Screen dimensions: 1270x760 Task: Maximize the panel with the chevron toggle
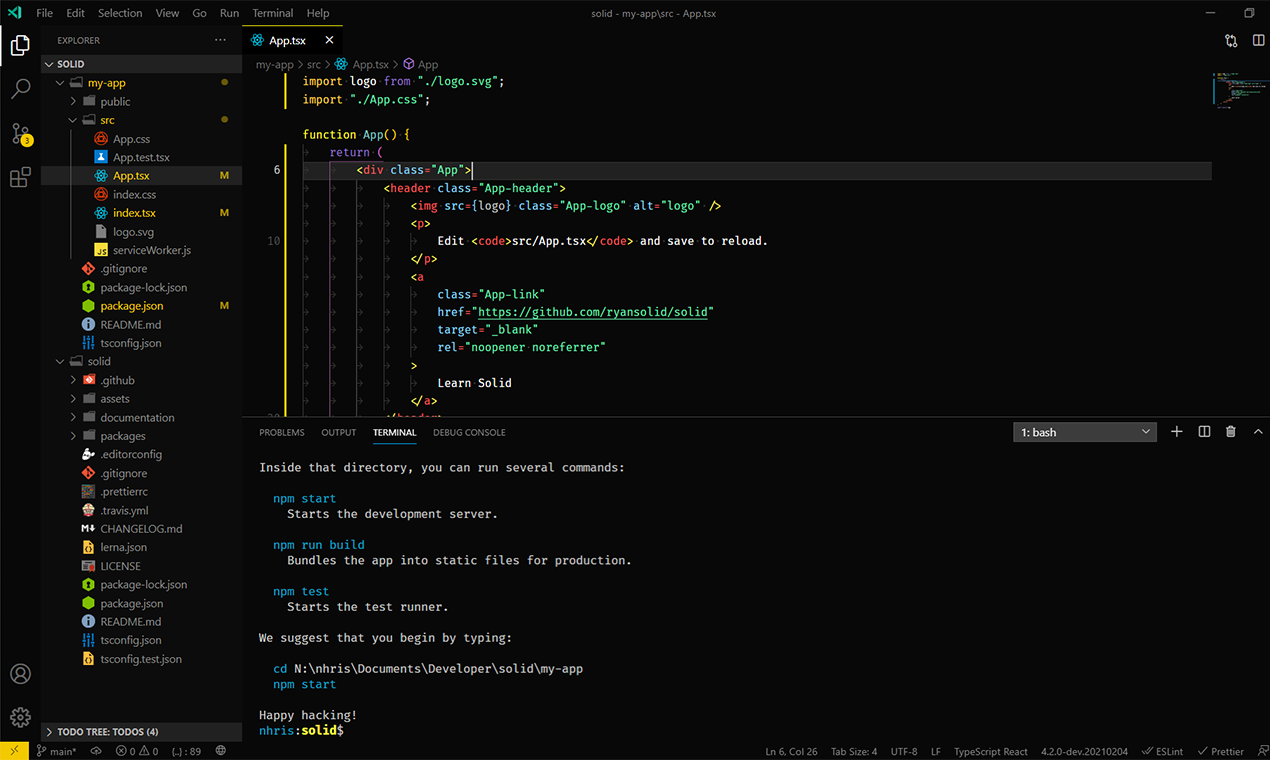click(1257, 431)
